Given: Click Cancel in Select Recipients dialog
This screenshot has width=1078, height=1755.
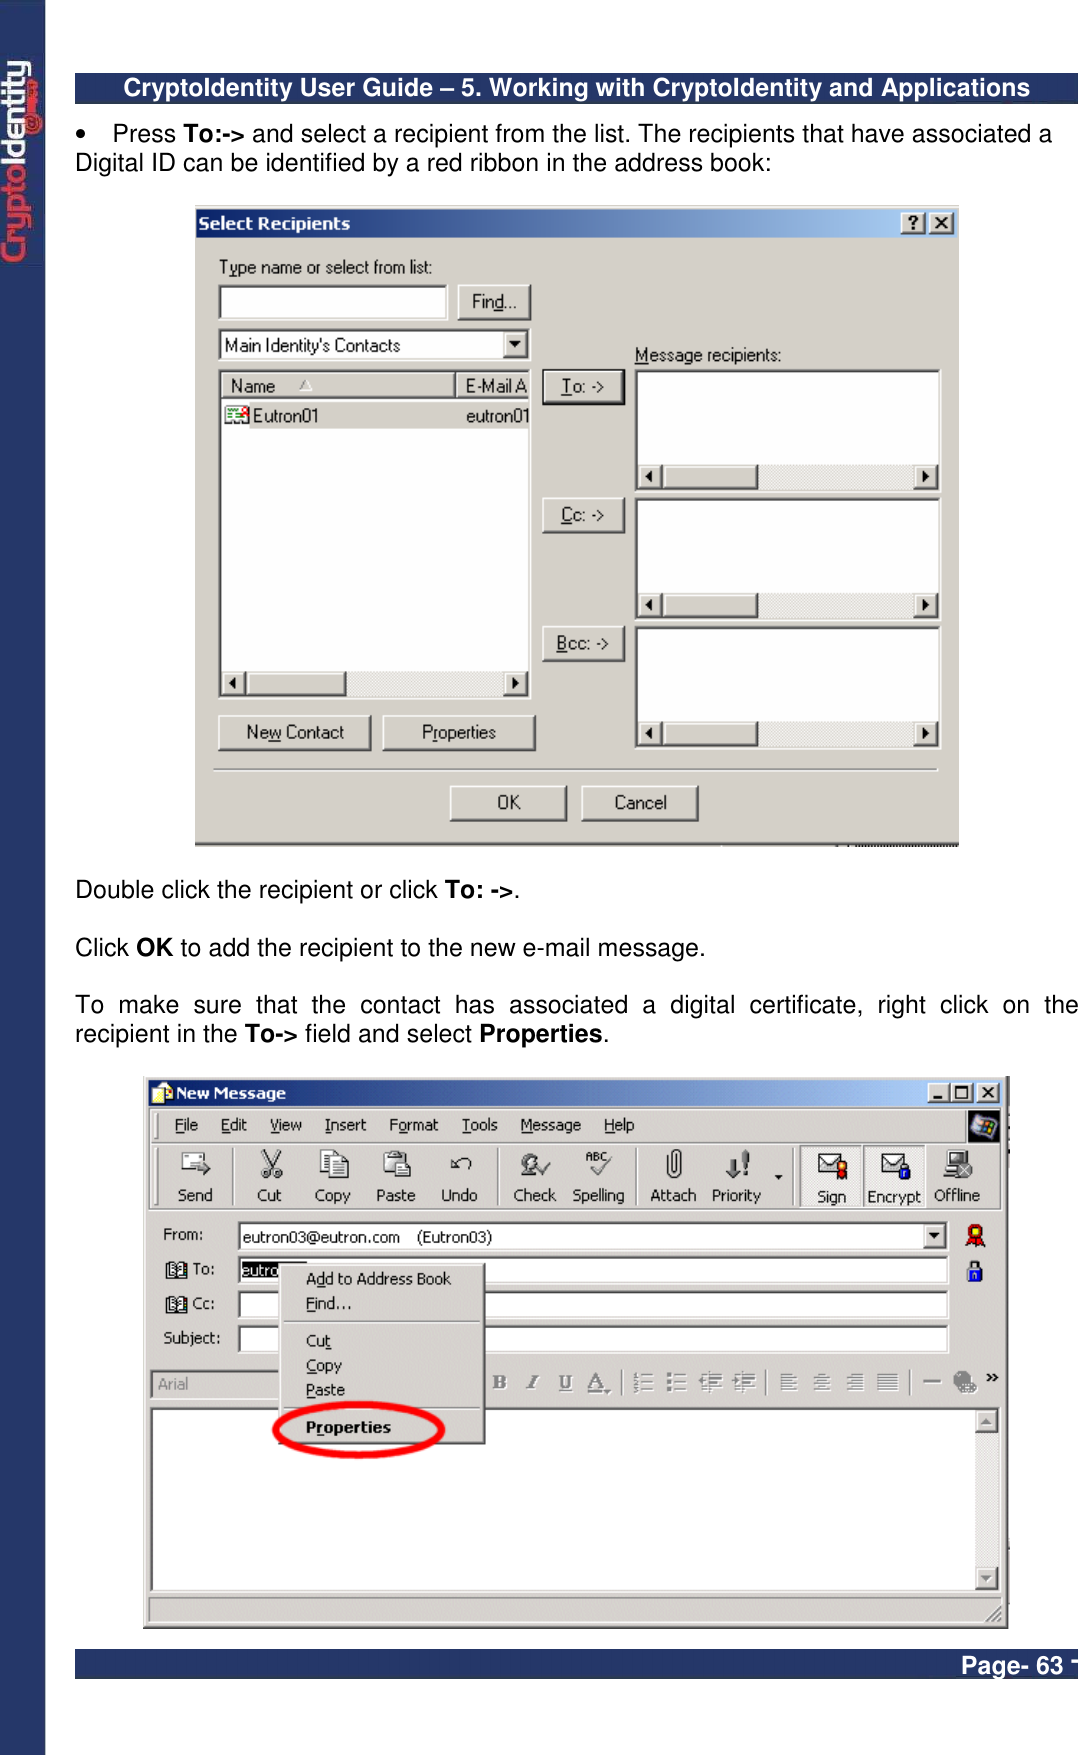Looking at the screenshot, I should pos(640,802).
